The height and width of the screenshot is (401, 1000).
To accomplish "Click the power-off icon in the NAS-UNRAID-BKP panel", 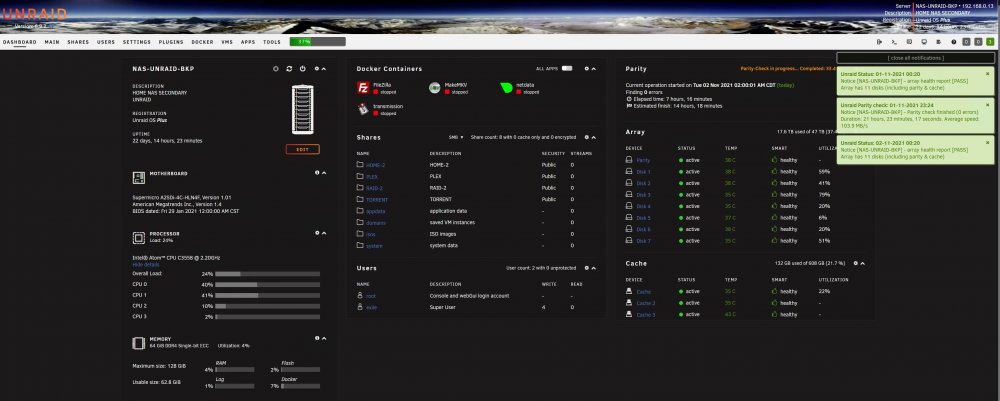I will pyautogui.click(x=302, y=69).
